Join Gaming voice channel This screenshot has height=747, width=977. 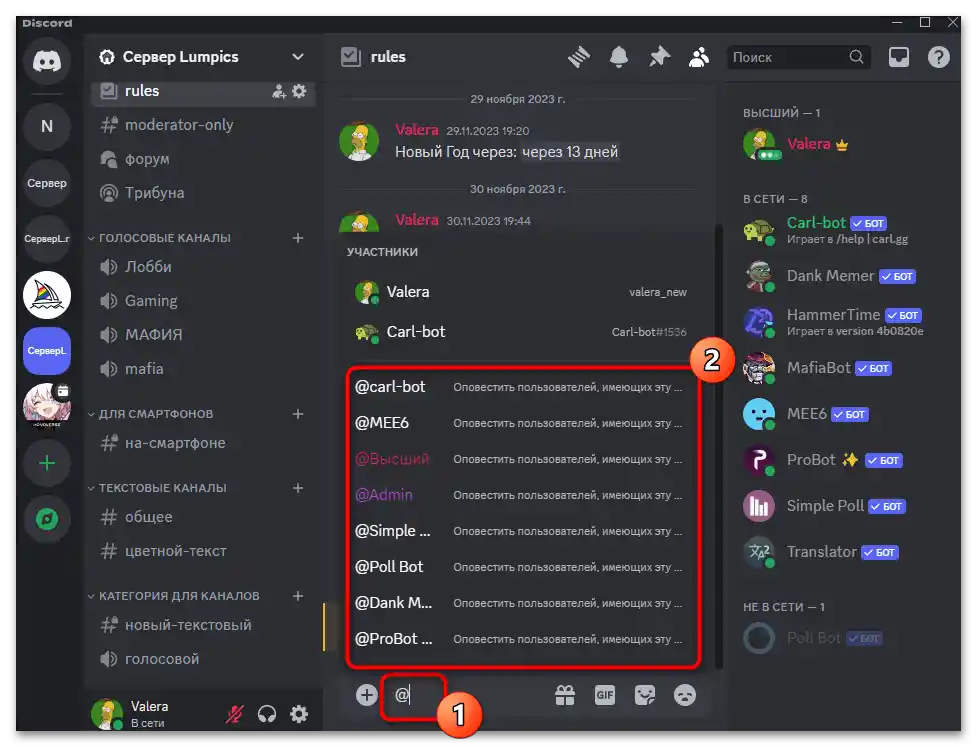click(204, 300)
